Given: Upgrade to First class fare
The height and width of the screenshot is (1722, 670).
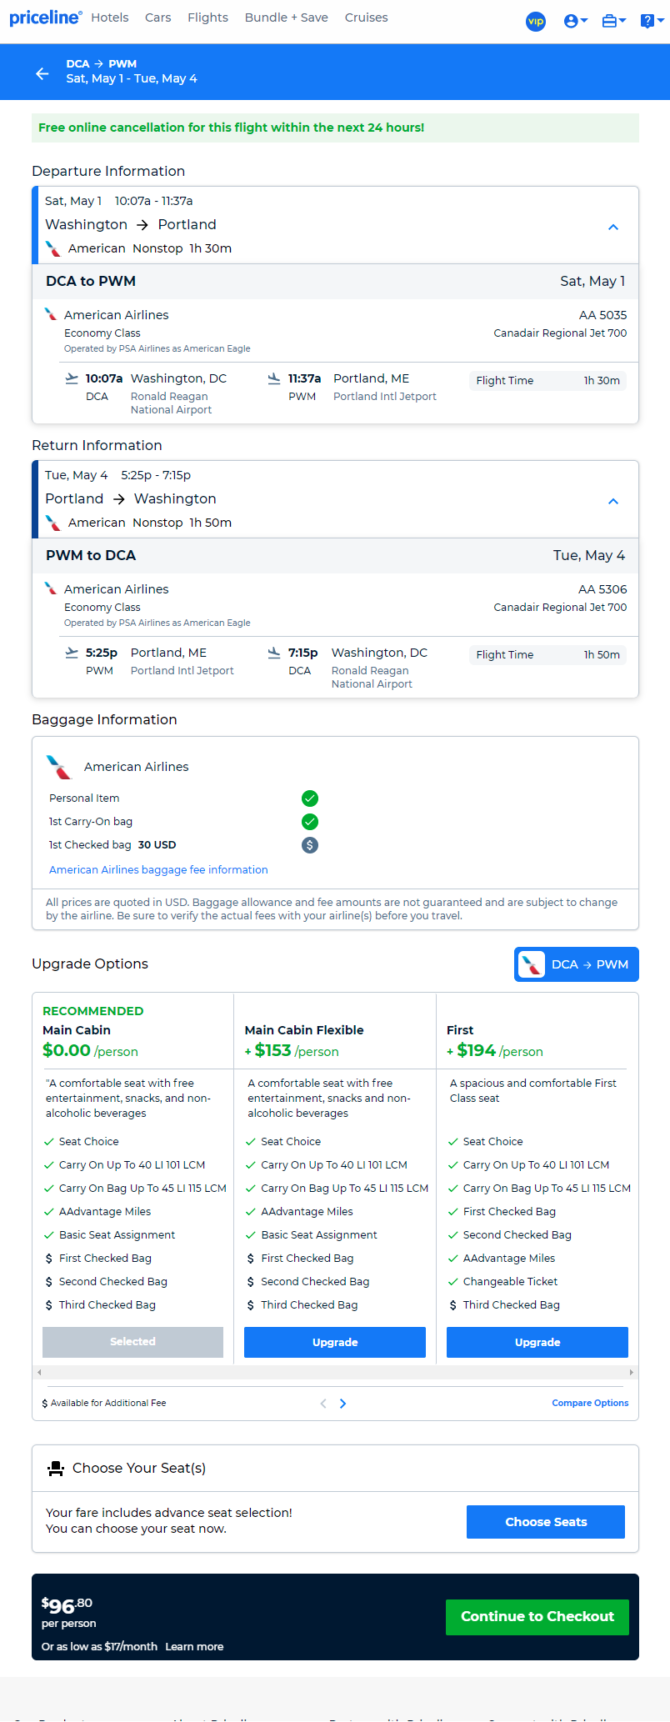Looking at the screenshot, I should [537, 1342].
